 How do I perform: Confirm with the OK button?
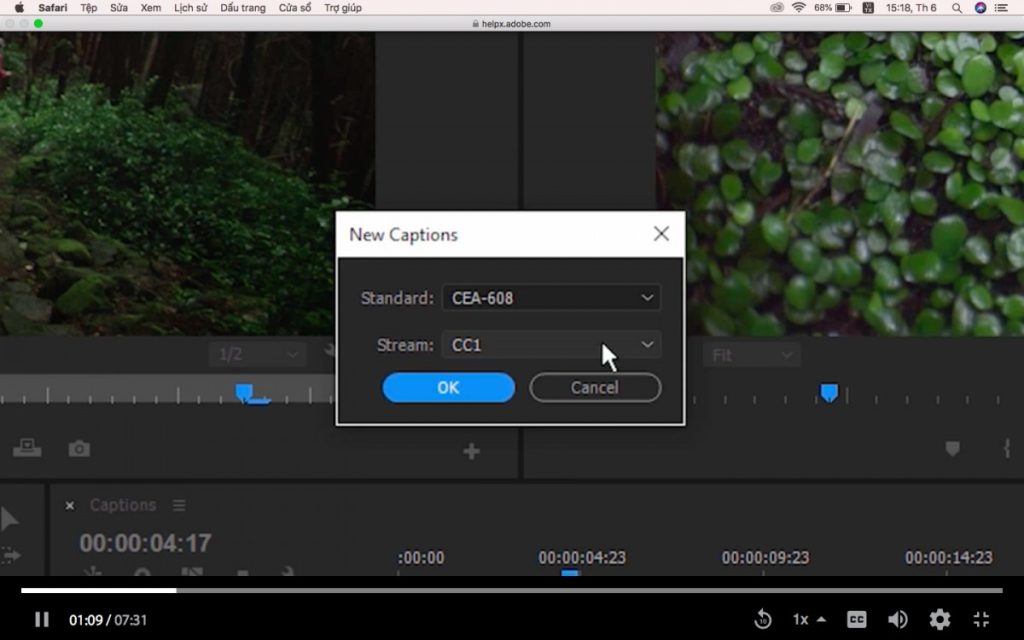pos(447,387)
